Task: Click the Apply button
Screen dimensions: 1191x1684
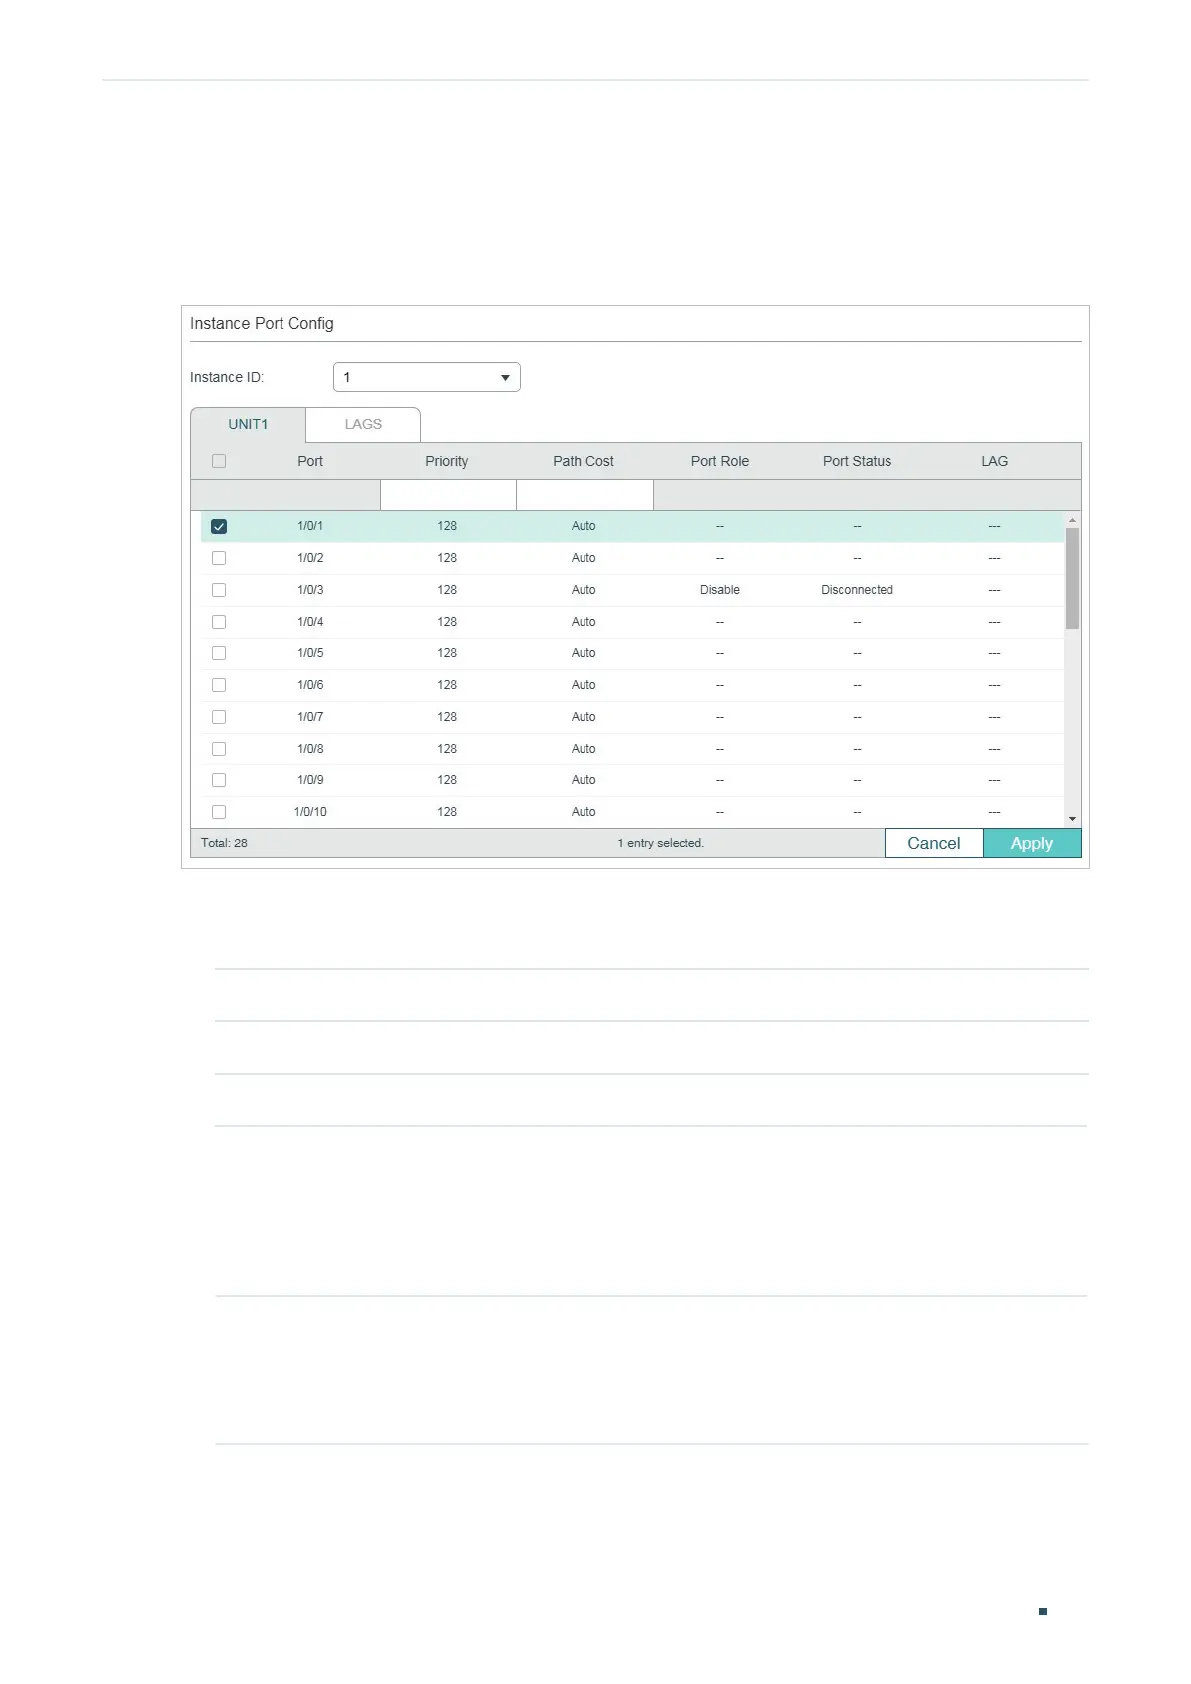Action: (1032, 843)
